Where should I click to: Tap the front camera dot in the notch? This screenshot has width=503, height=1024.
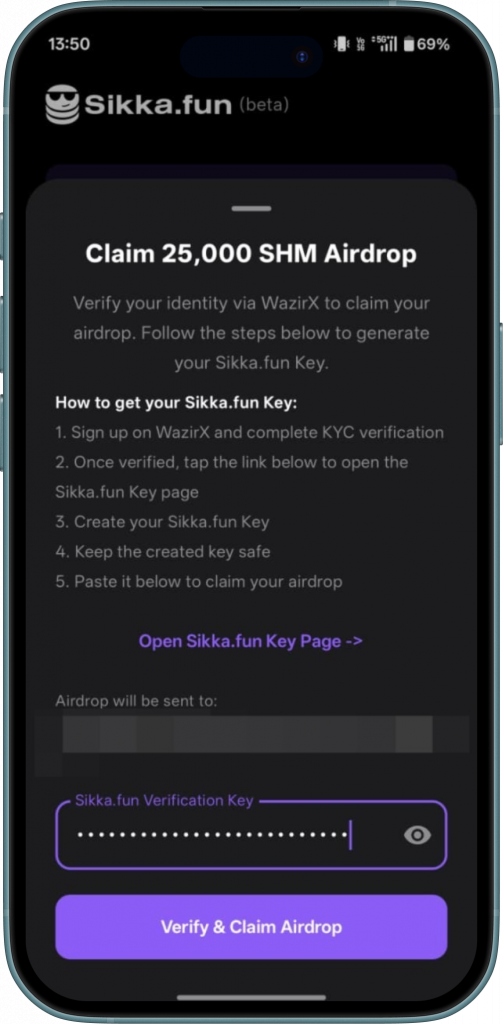click(301, 57)
